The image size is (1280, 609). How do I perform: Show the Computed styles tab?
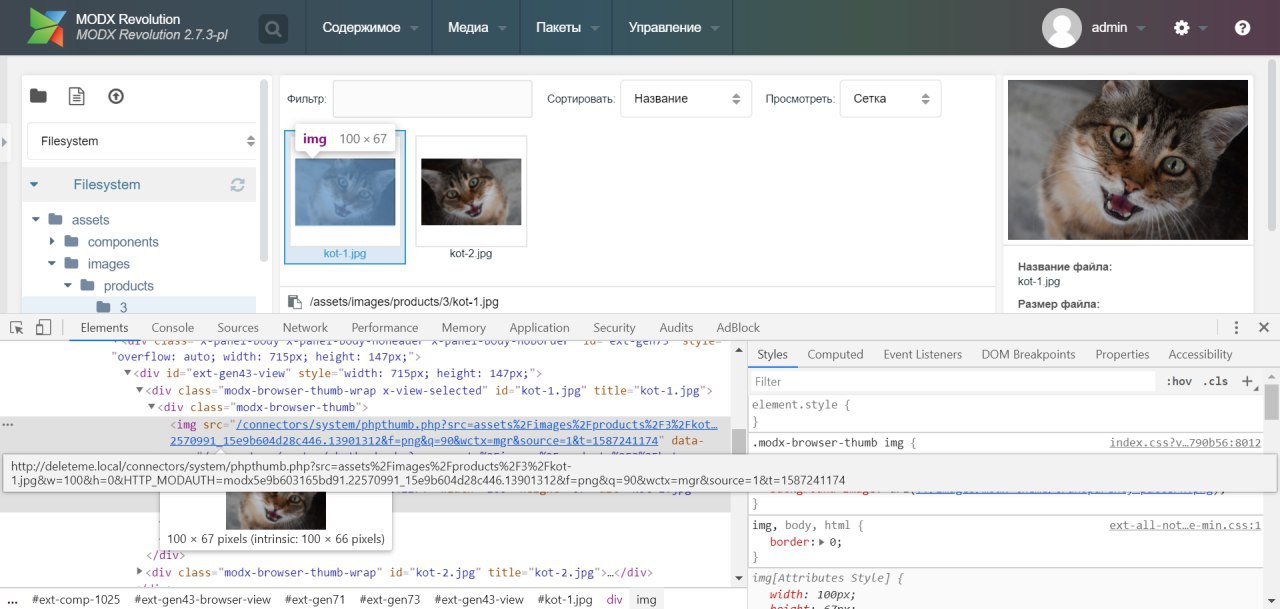(835, 354)
